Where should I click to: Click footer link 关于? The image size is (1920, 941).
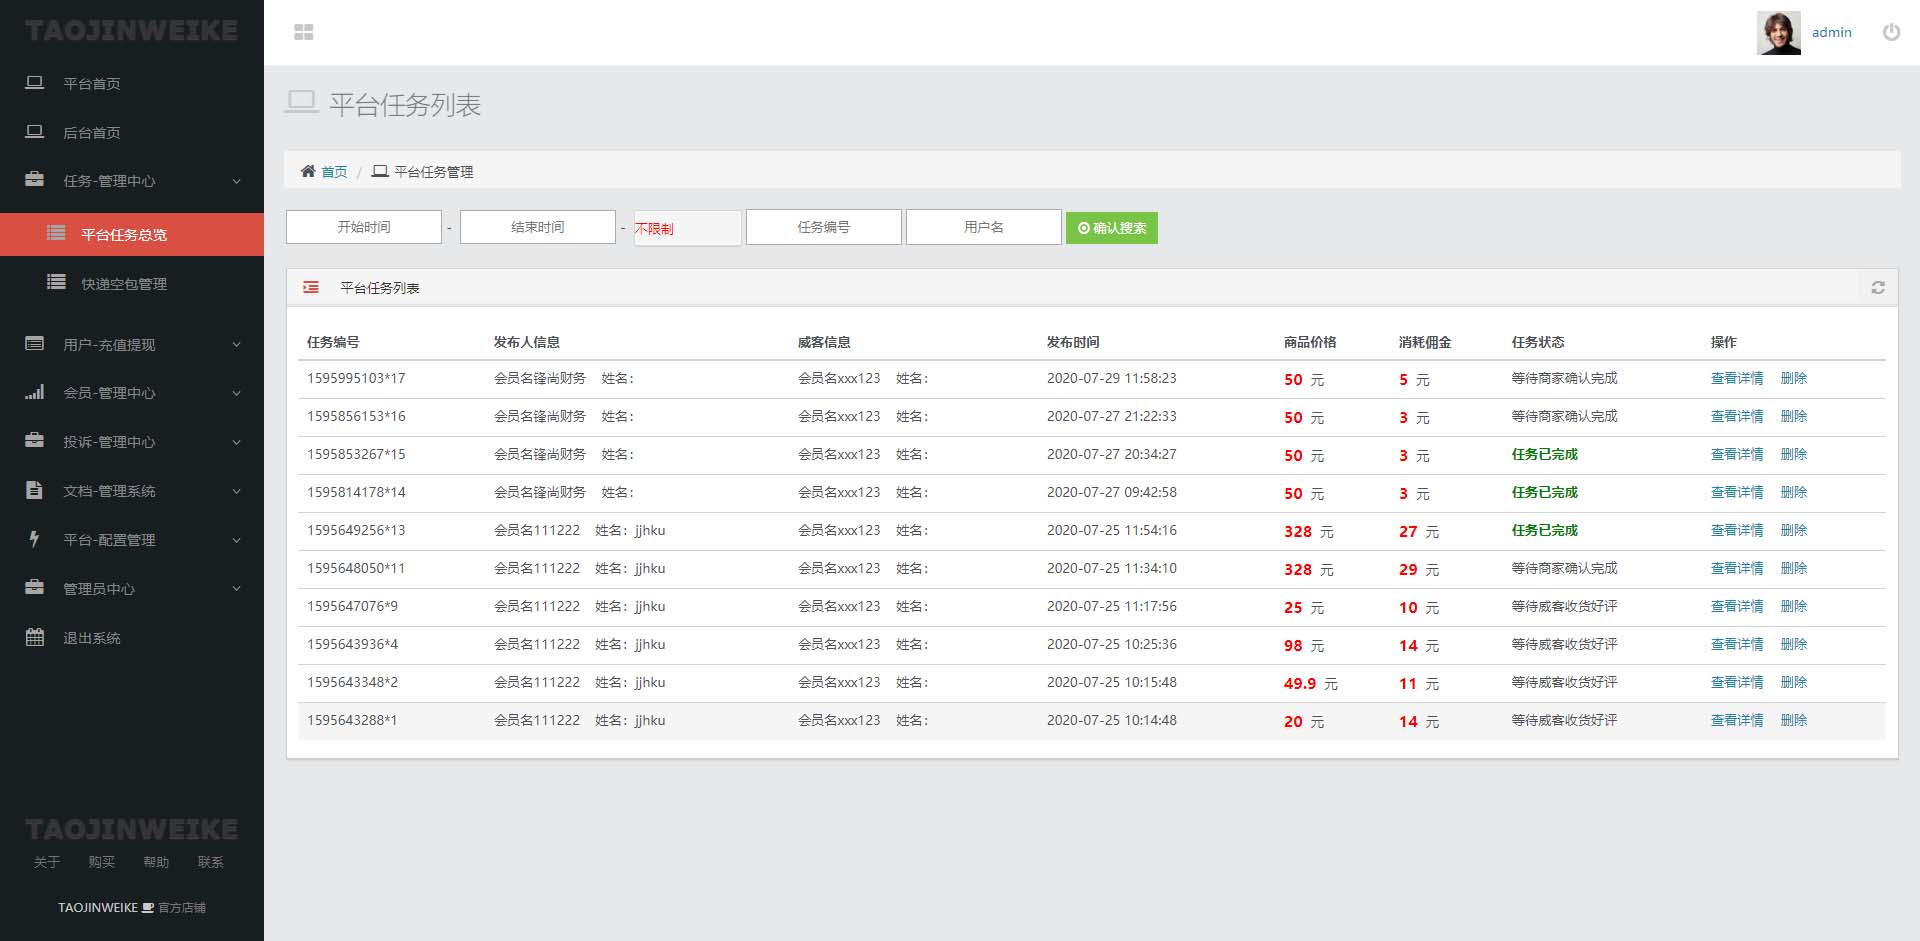pos(47,862)
